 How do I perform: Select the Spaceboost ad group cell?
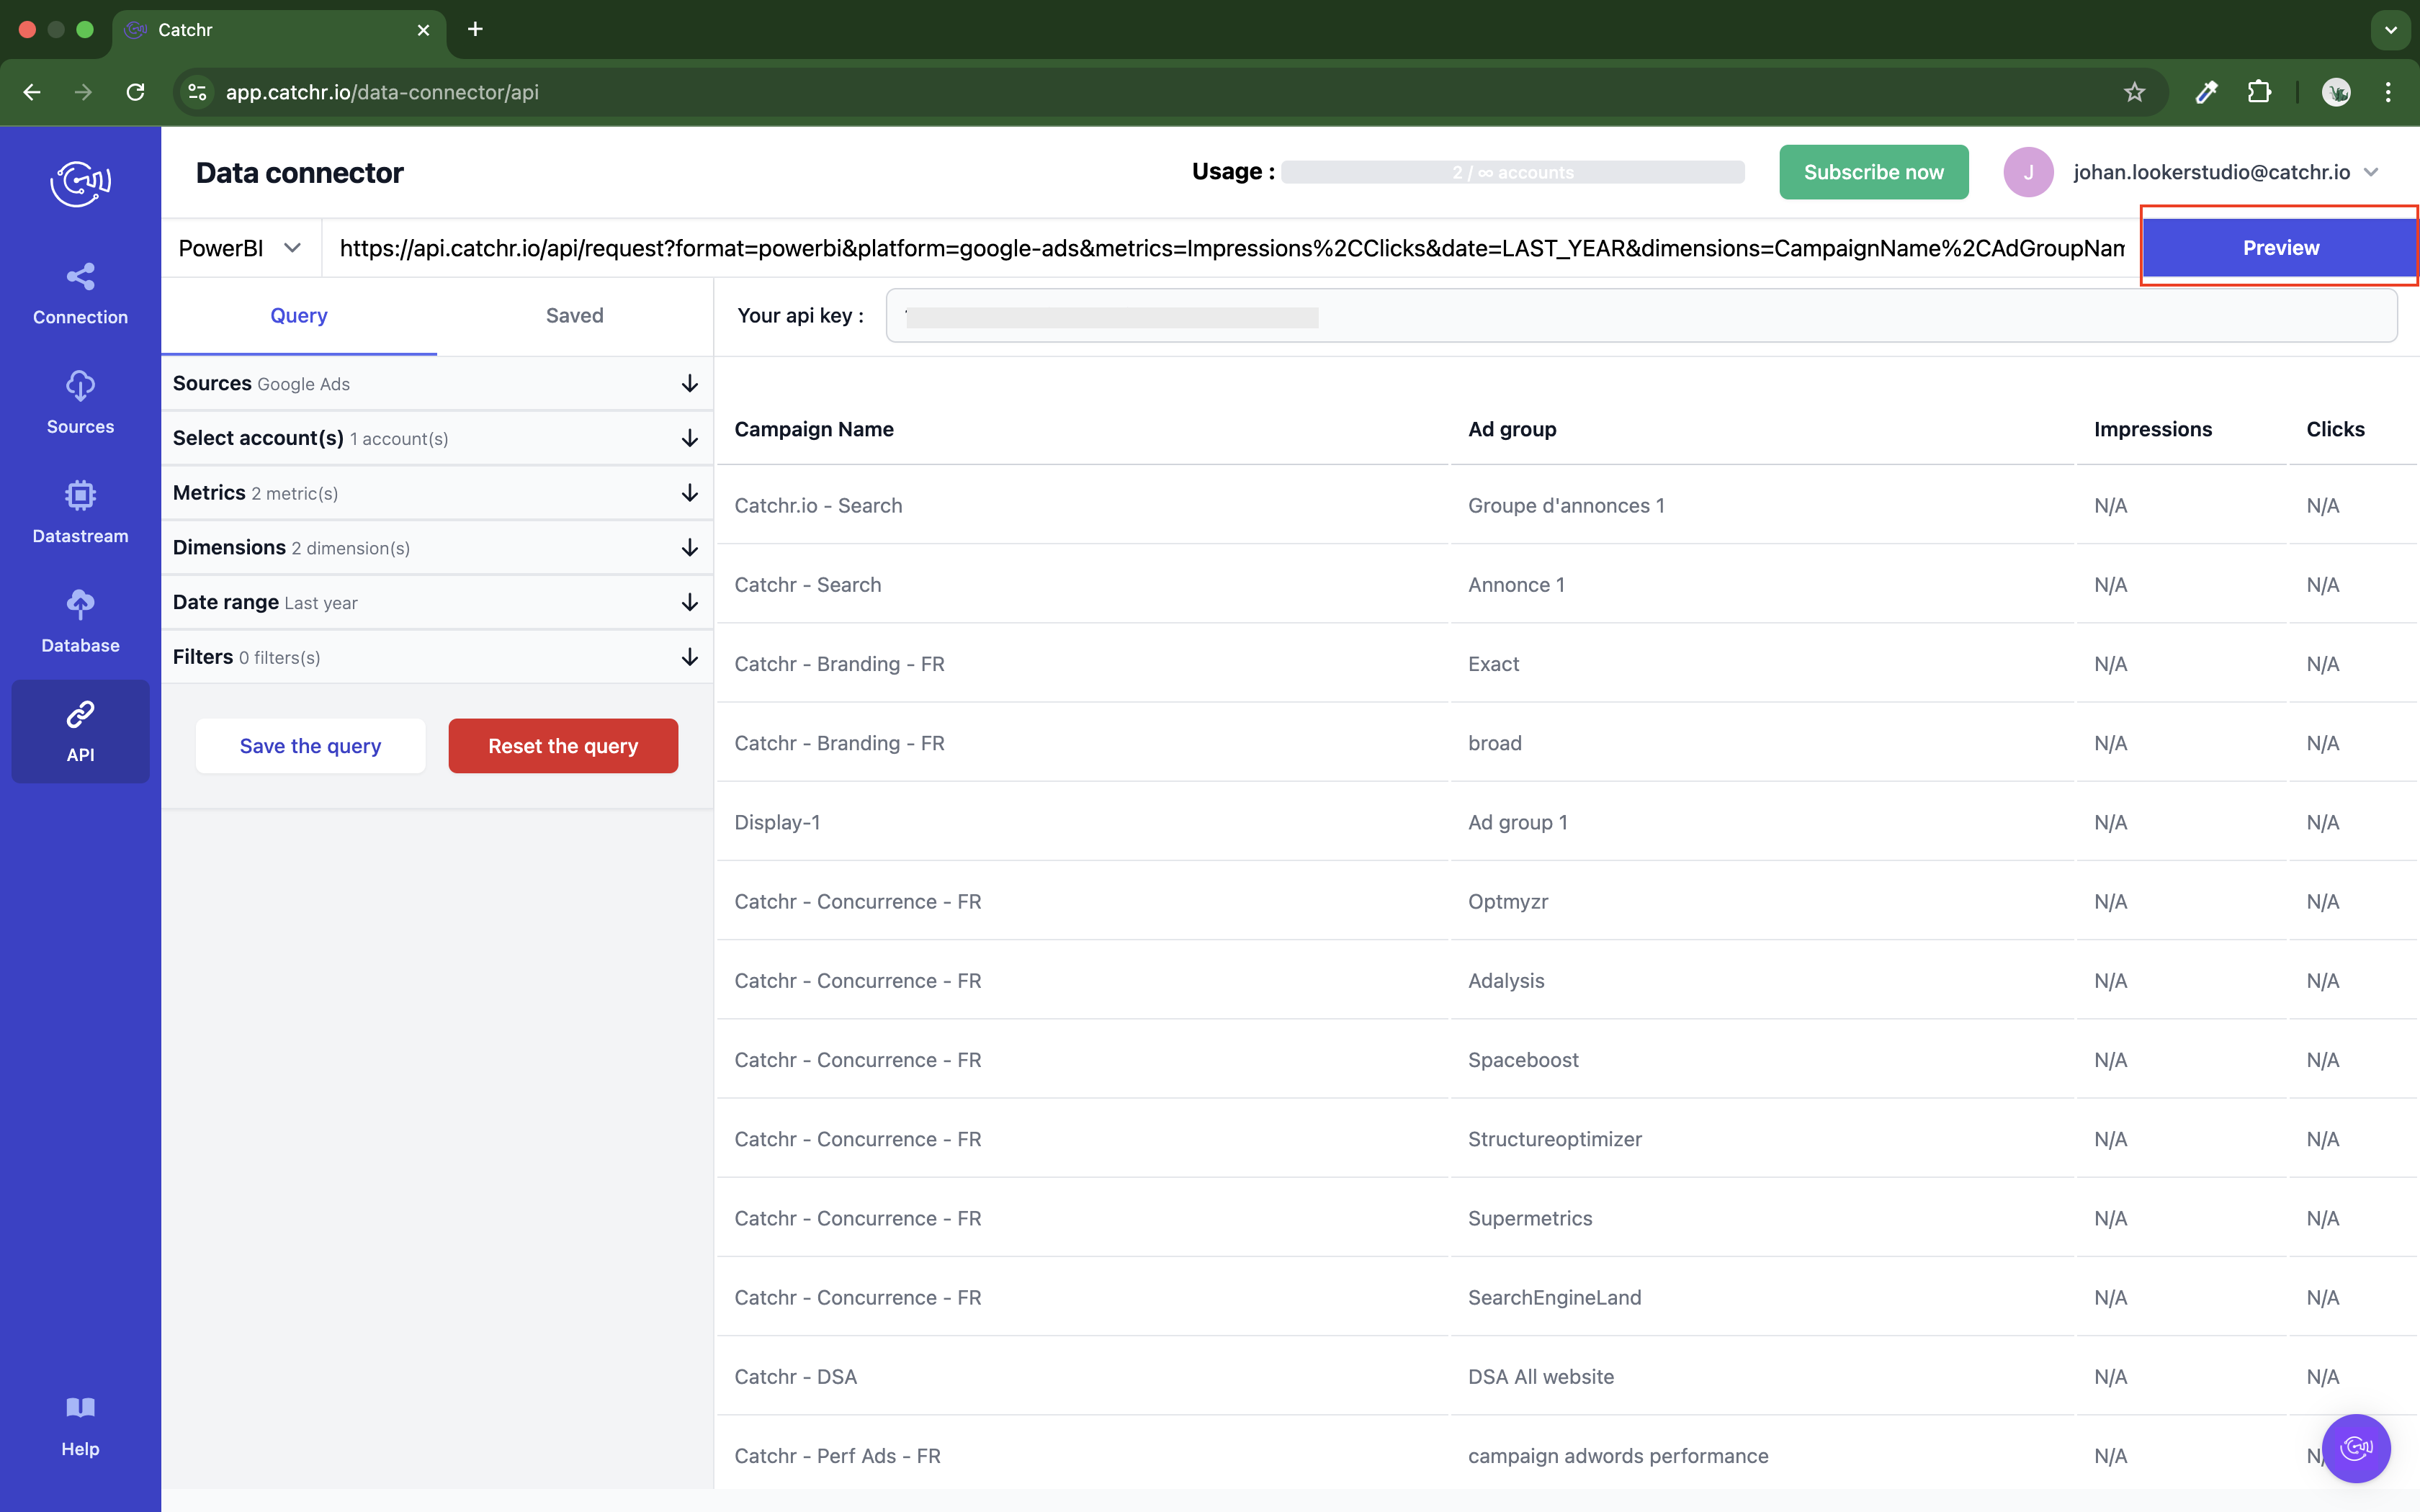(x=1523, y=1059)
